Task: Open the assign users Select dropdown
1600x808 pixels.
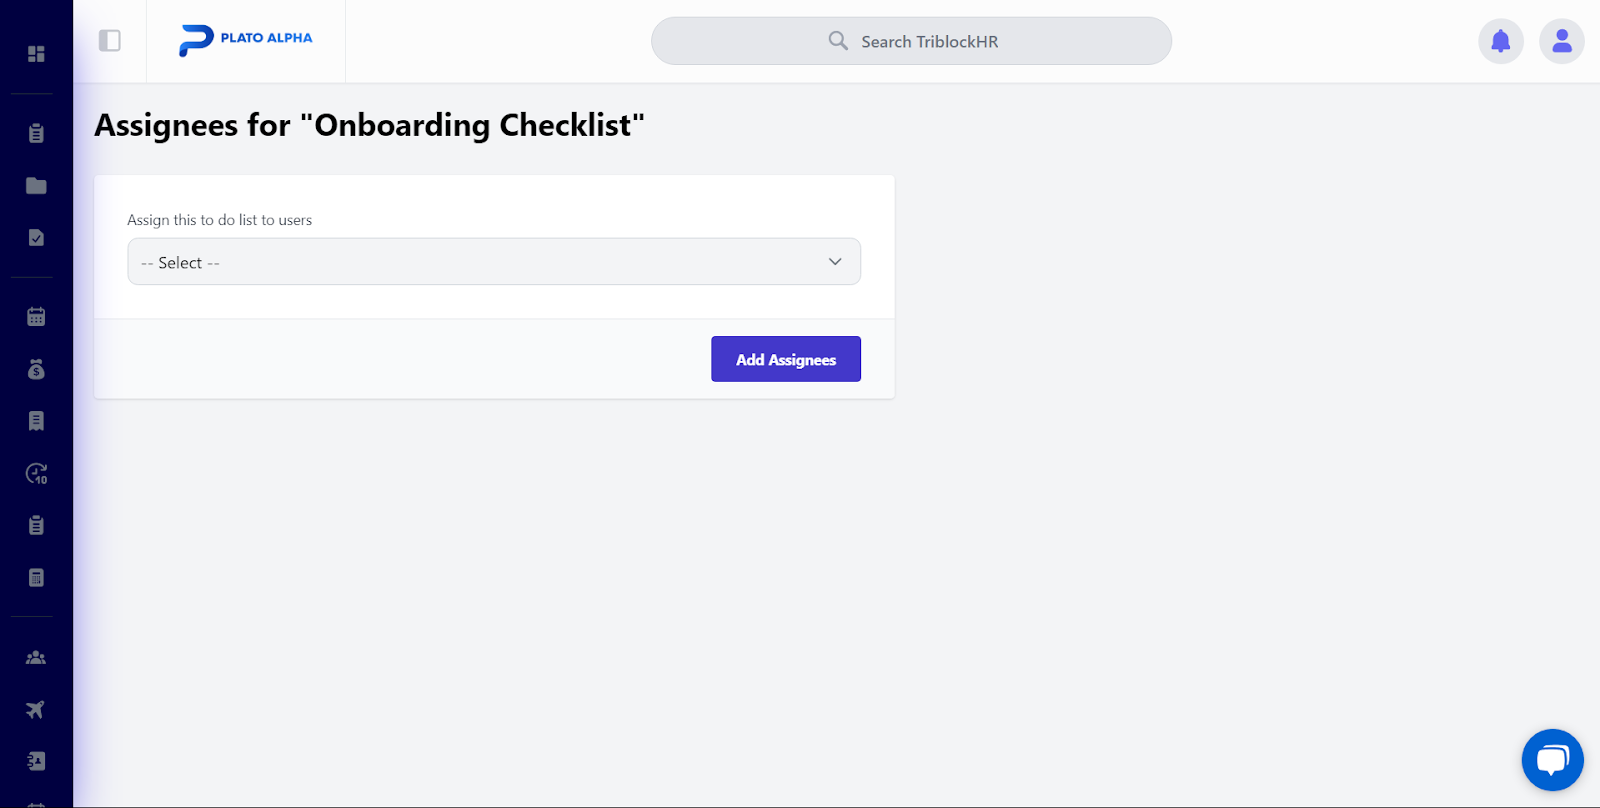Action: click(x=494, y=262)
